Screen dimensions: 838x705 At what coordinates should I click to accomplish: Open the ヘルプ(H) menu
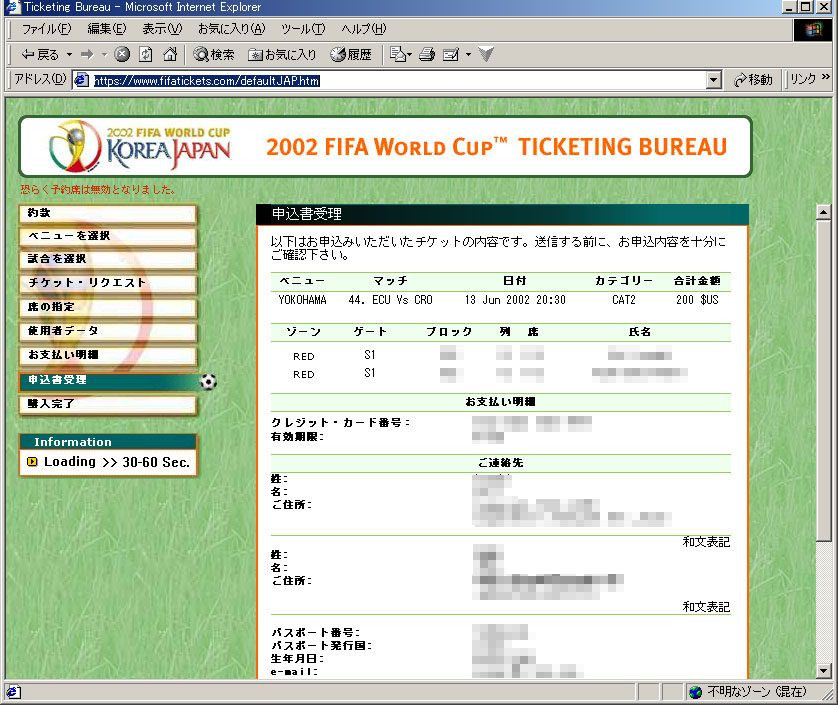[363, 29]
